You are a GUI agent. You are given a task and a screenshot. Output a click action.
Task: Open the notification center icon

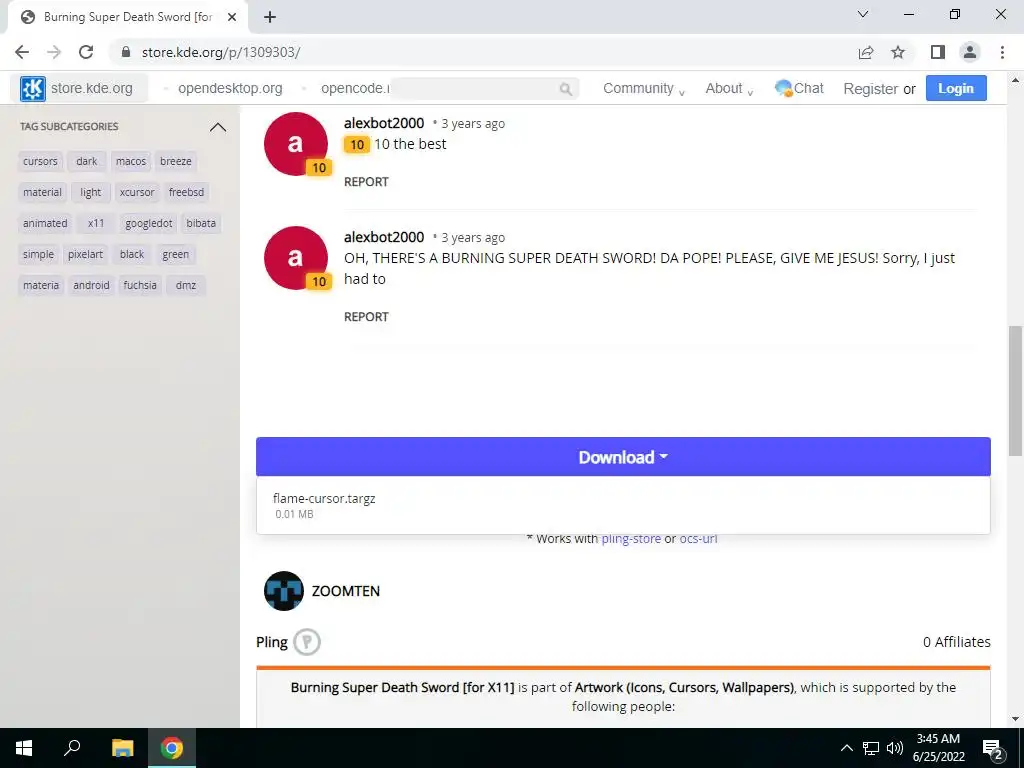(993, 749)
